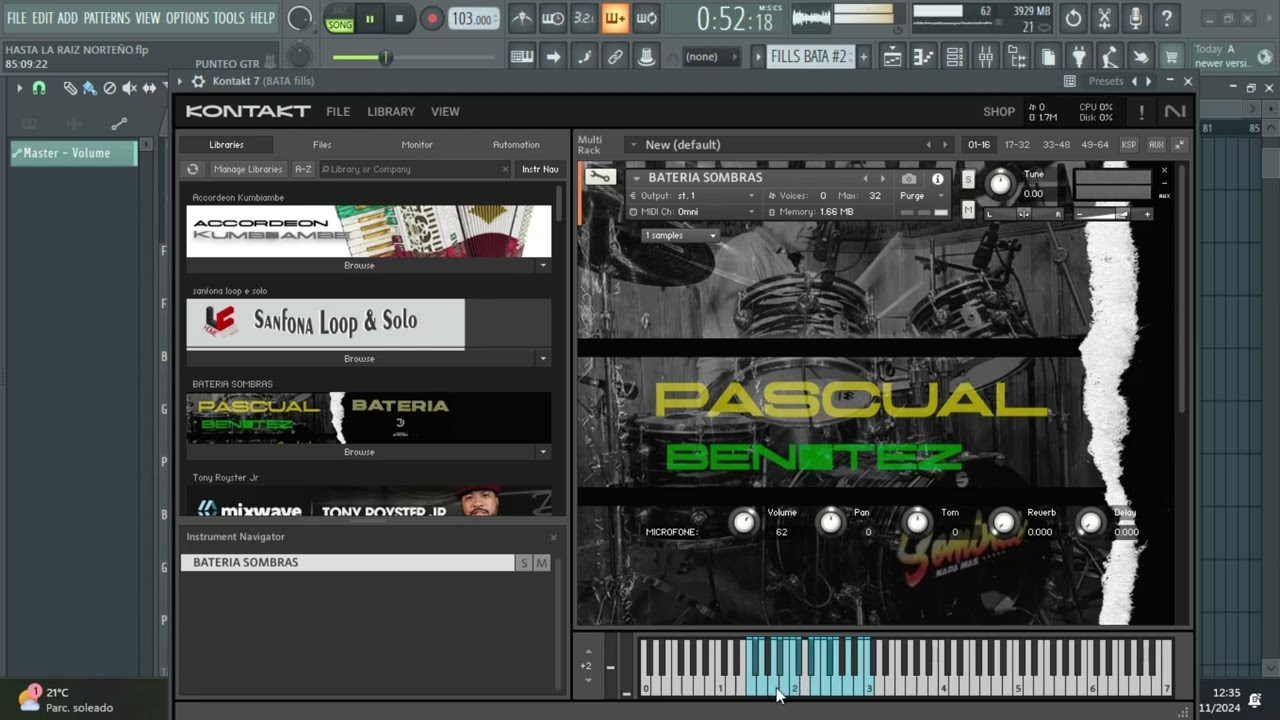Screen dimensions: 1280x720
Task: Refresh the Kontakt libraries list
Action: coord(193,169)
